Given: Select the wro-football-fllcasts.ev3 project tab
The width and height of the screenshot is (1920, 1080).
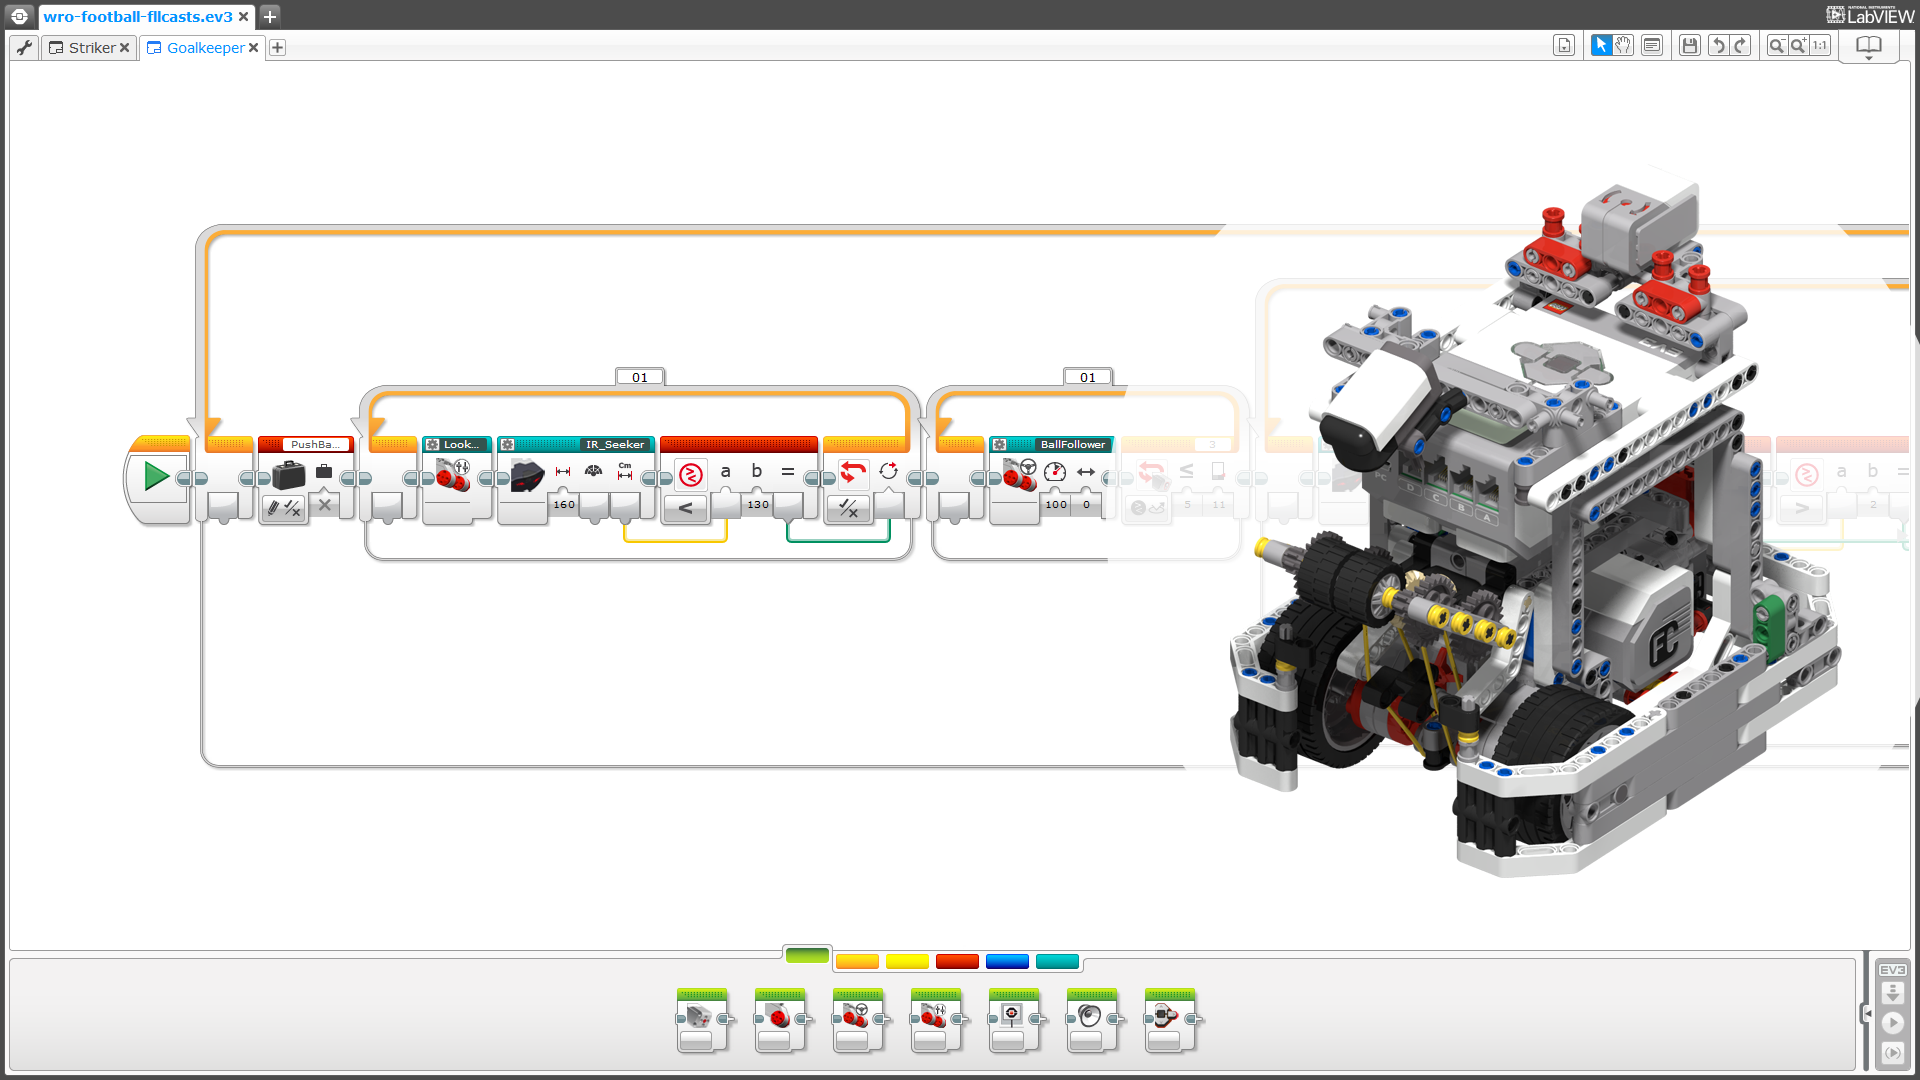Looking at the screenshot, I should [137, 16].
